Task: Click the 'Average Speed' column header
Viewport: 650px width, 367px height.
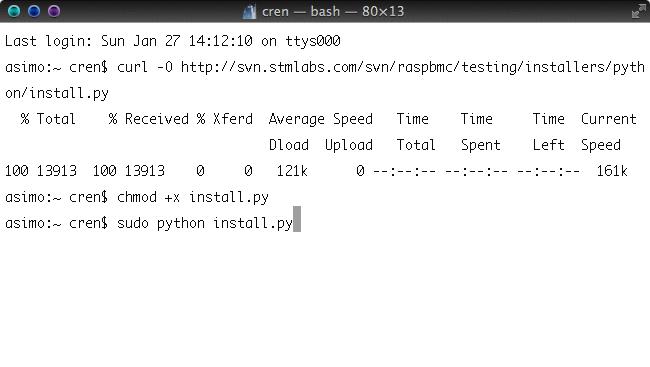Action: click(x=320, y=119)
